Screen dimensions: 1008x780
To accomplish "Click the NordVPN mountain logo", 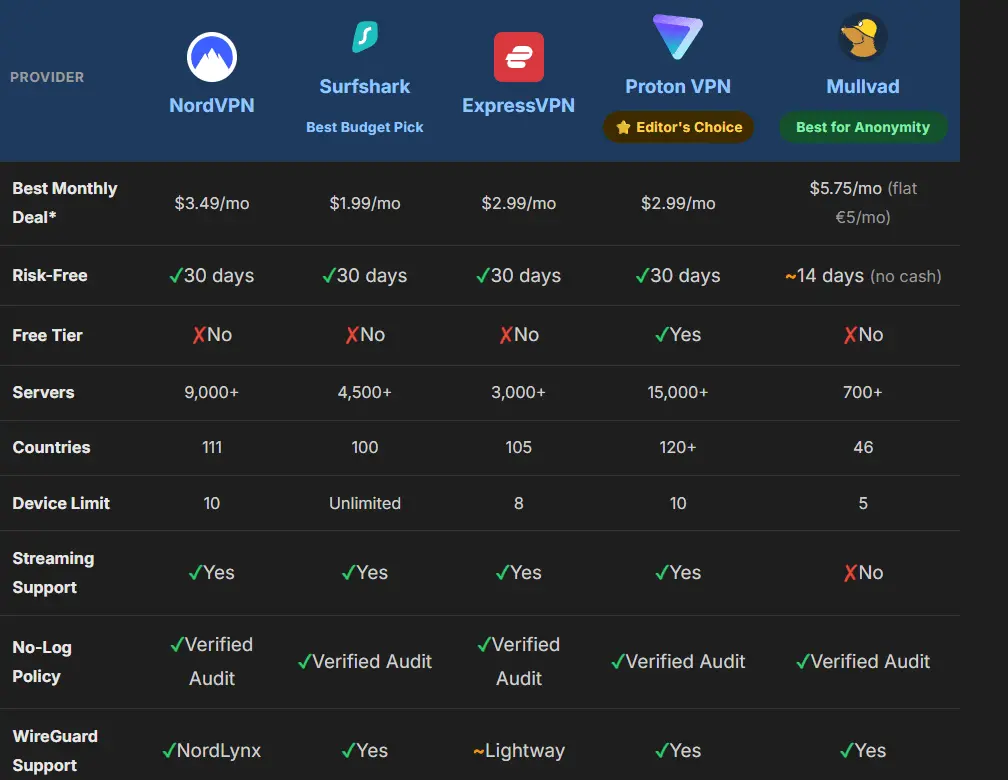I will (x=212, y=57).
